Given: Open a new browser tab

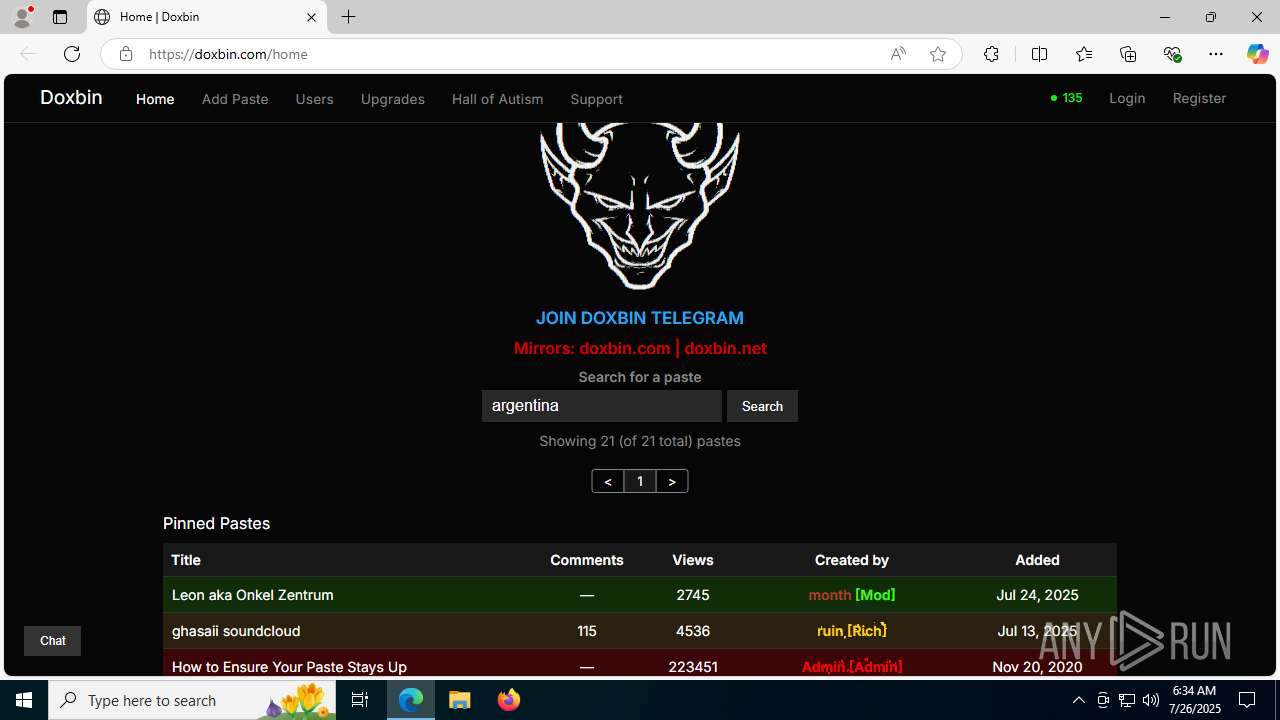Looking at the screenshot, I should (348, 17).
